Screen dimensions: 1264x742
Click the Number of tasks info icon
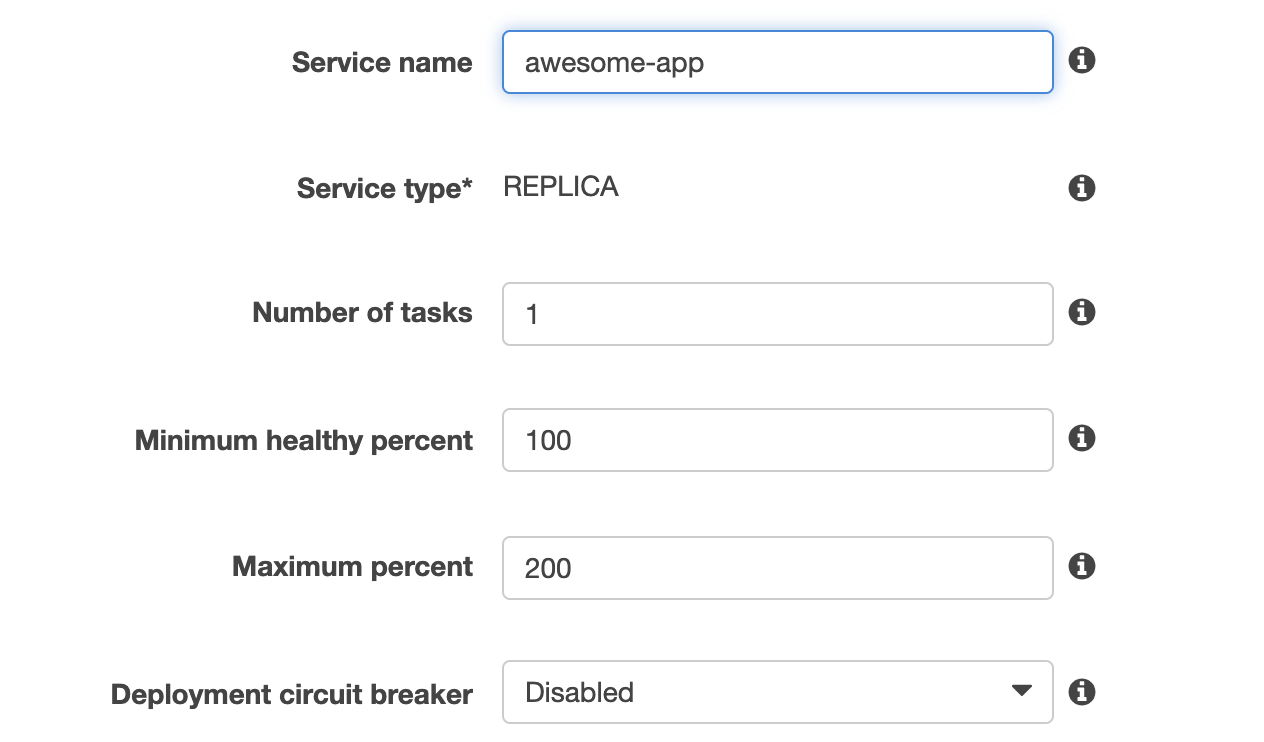[x=1081, y=313]
